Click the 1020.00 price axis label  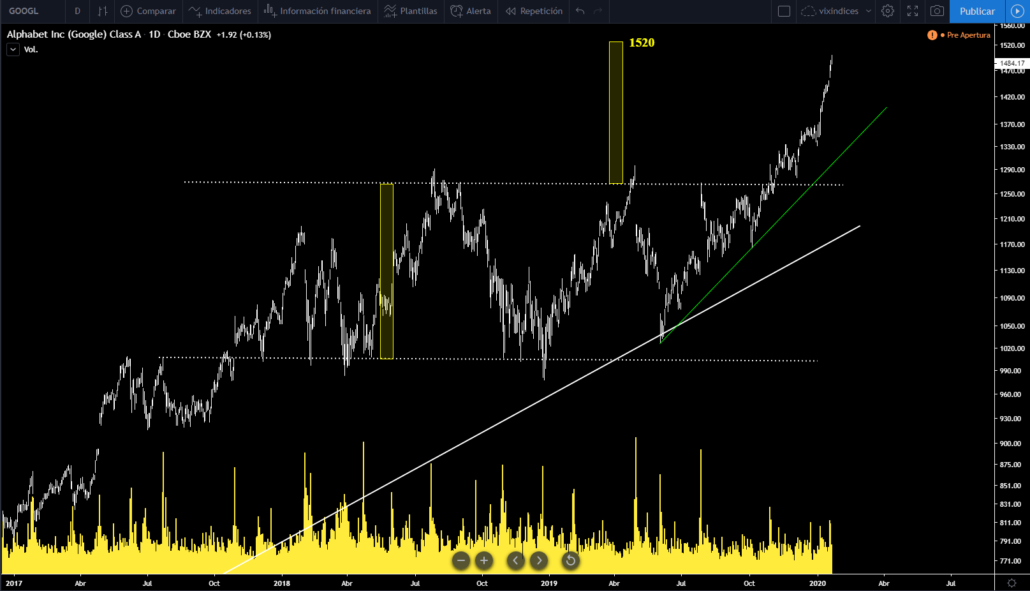(1012, 348)
